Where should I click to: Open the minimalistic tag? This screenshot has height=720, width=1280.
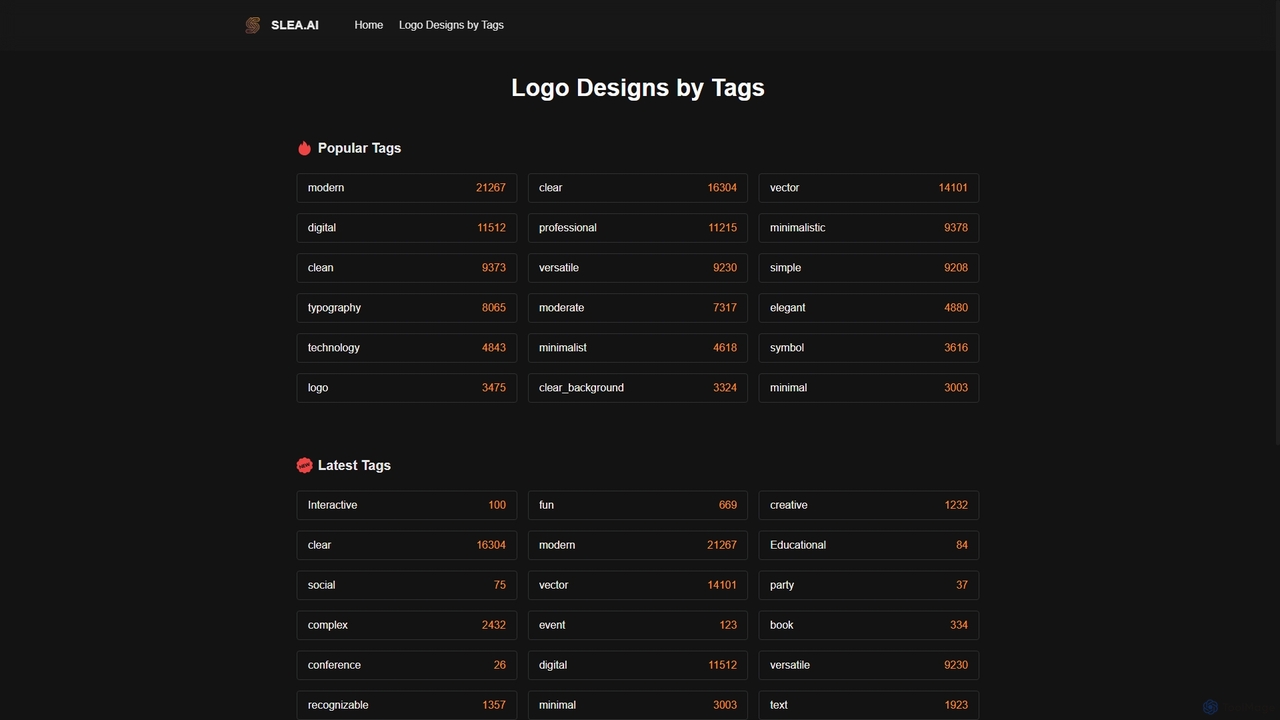[x=869, y=228]
